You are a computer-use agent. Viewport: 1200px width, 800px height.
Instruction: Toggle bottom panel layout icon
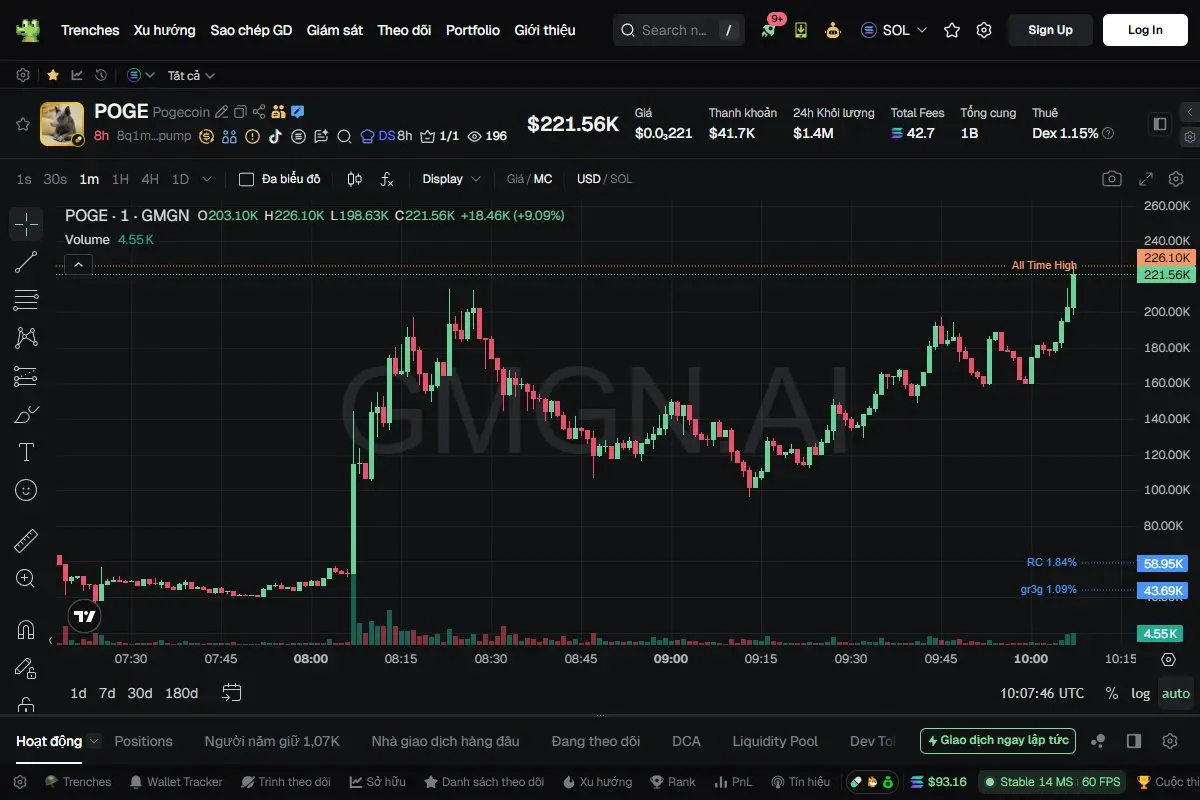(x=1134, y=741)
